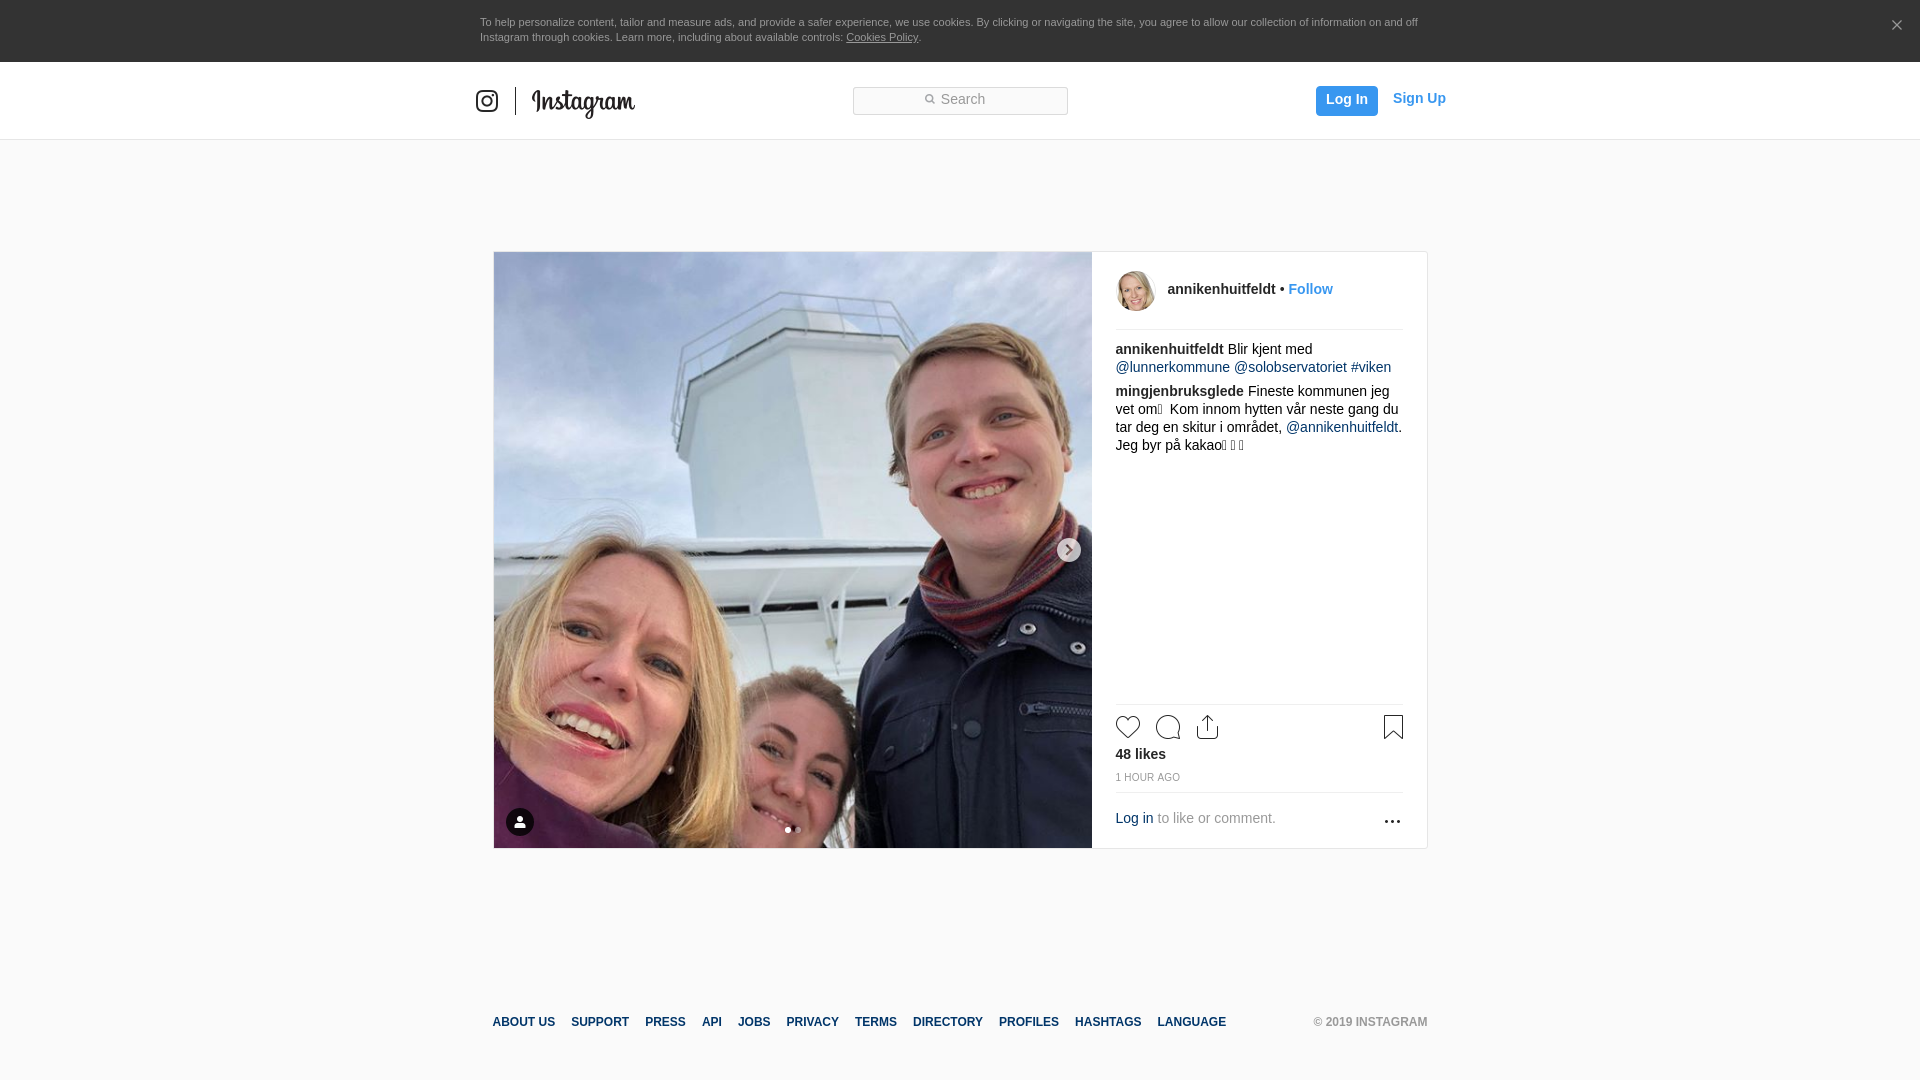This screenshot has height=1080, width=1920.
Task: Open the Cookies Policy link
Action: 881,37
